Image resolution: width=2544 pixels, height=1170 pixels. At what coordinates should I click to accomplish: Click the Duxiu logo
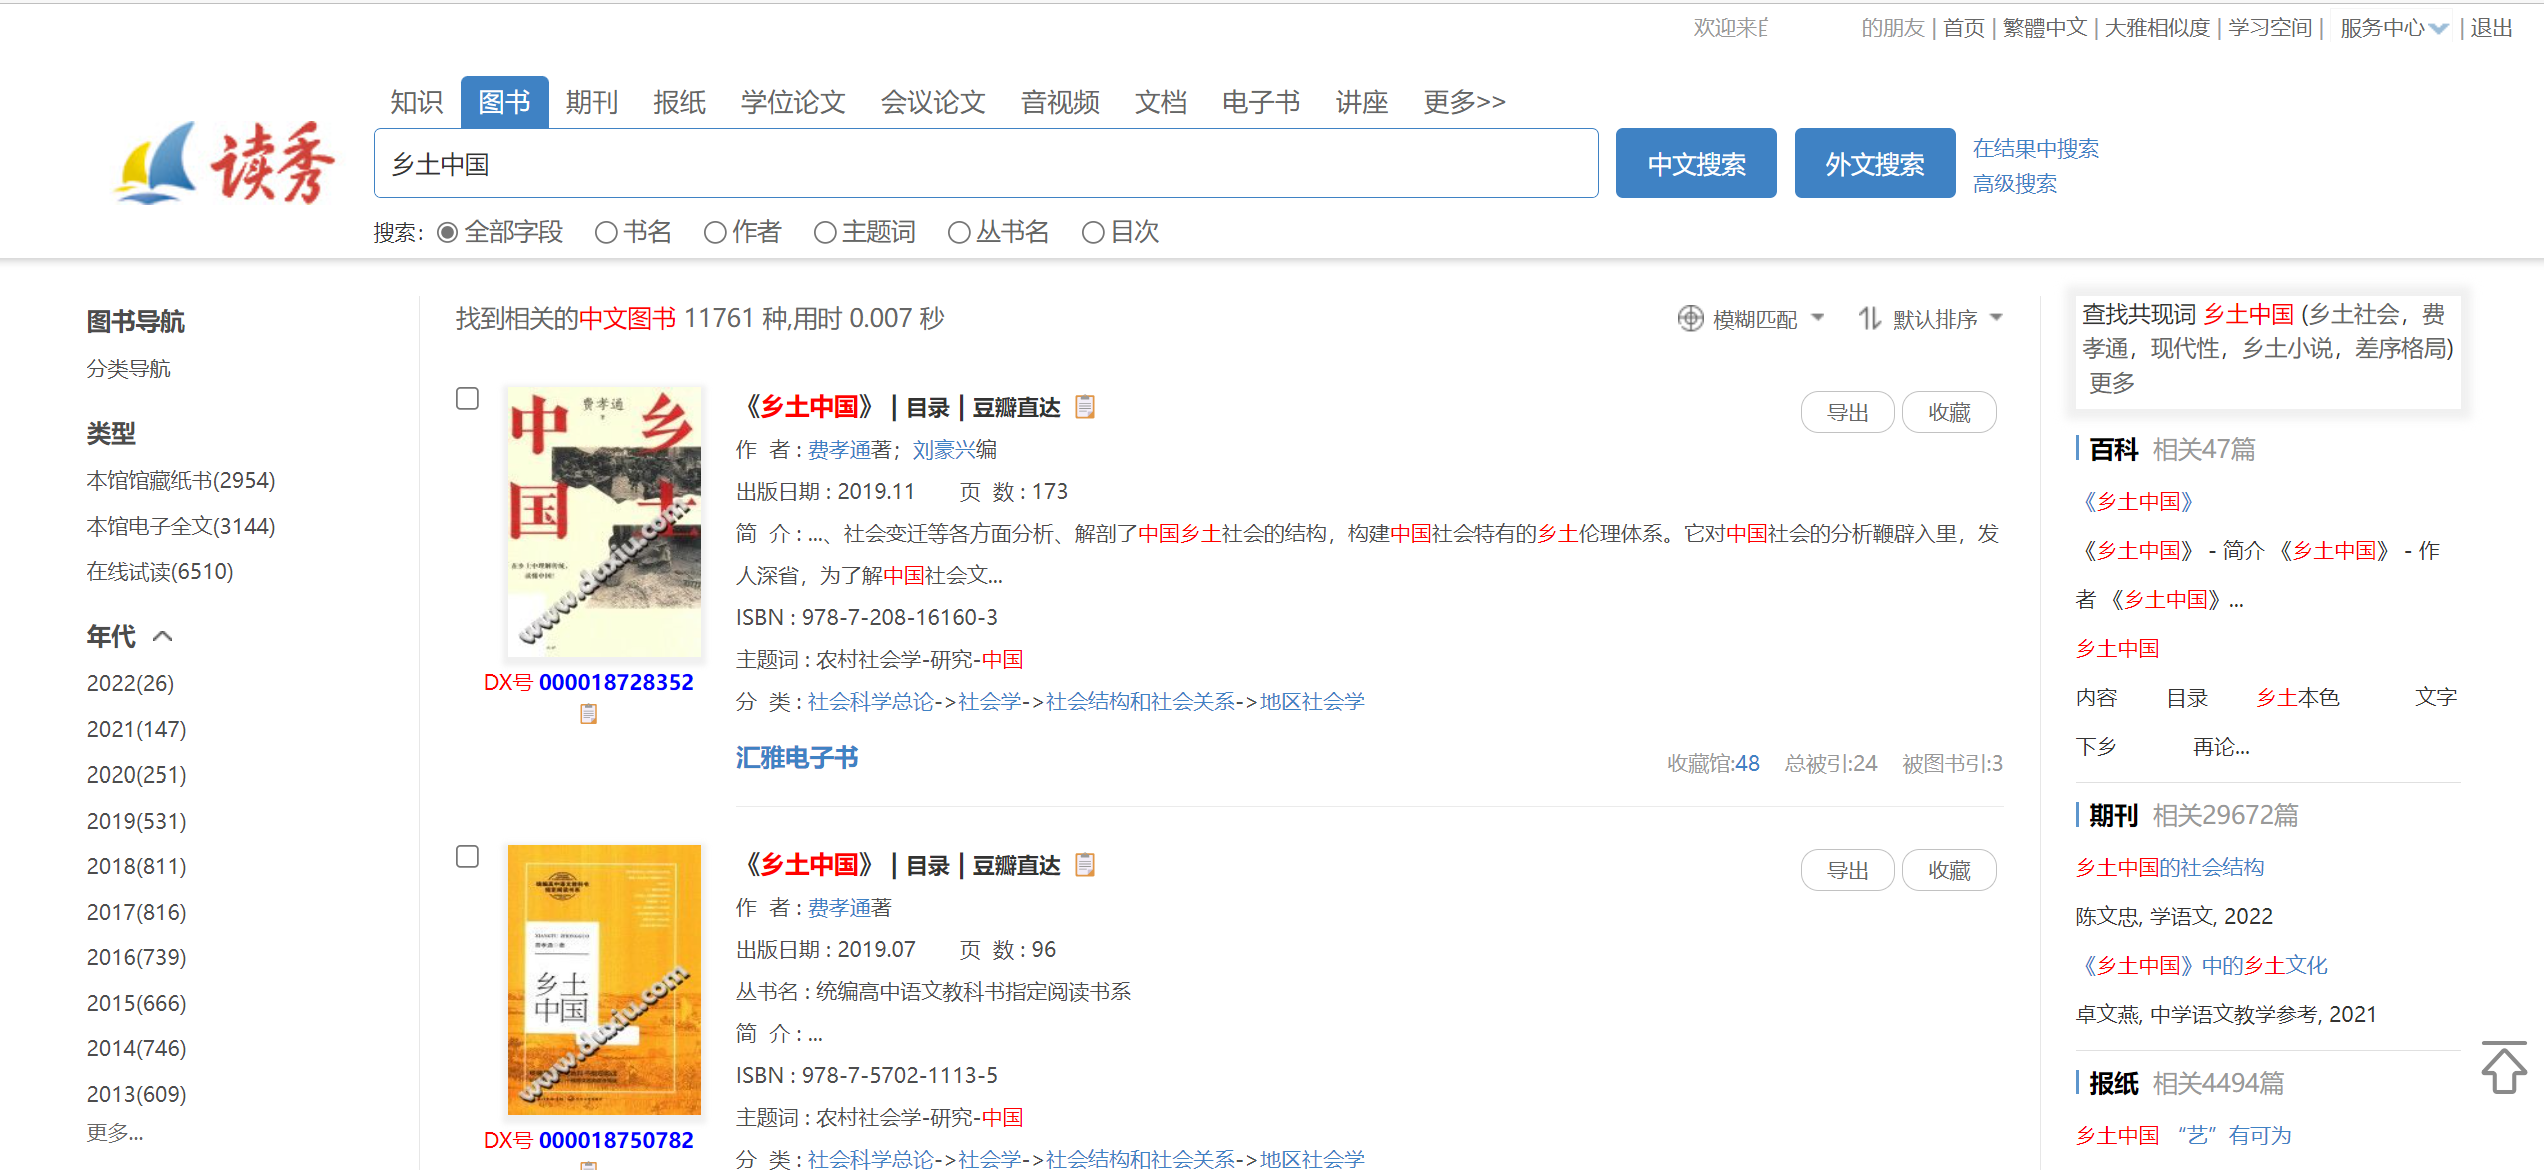226,163
